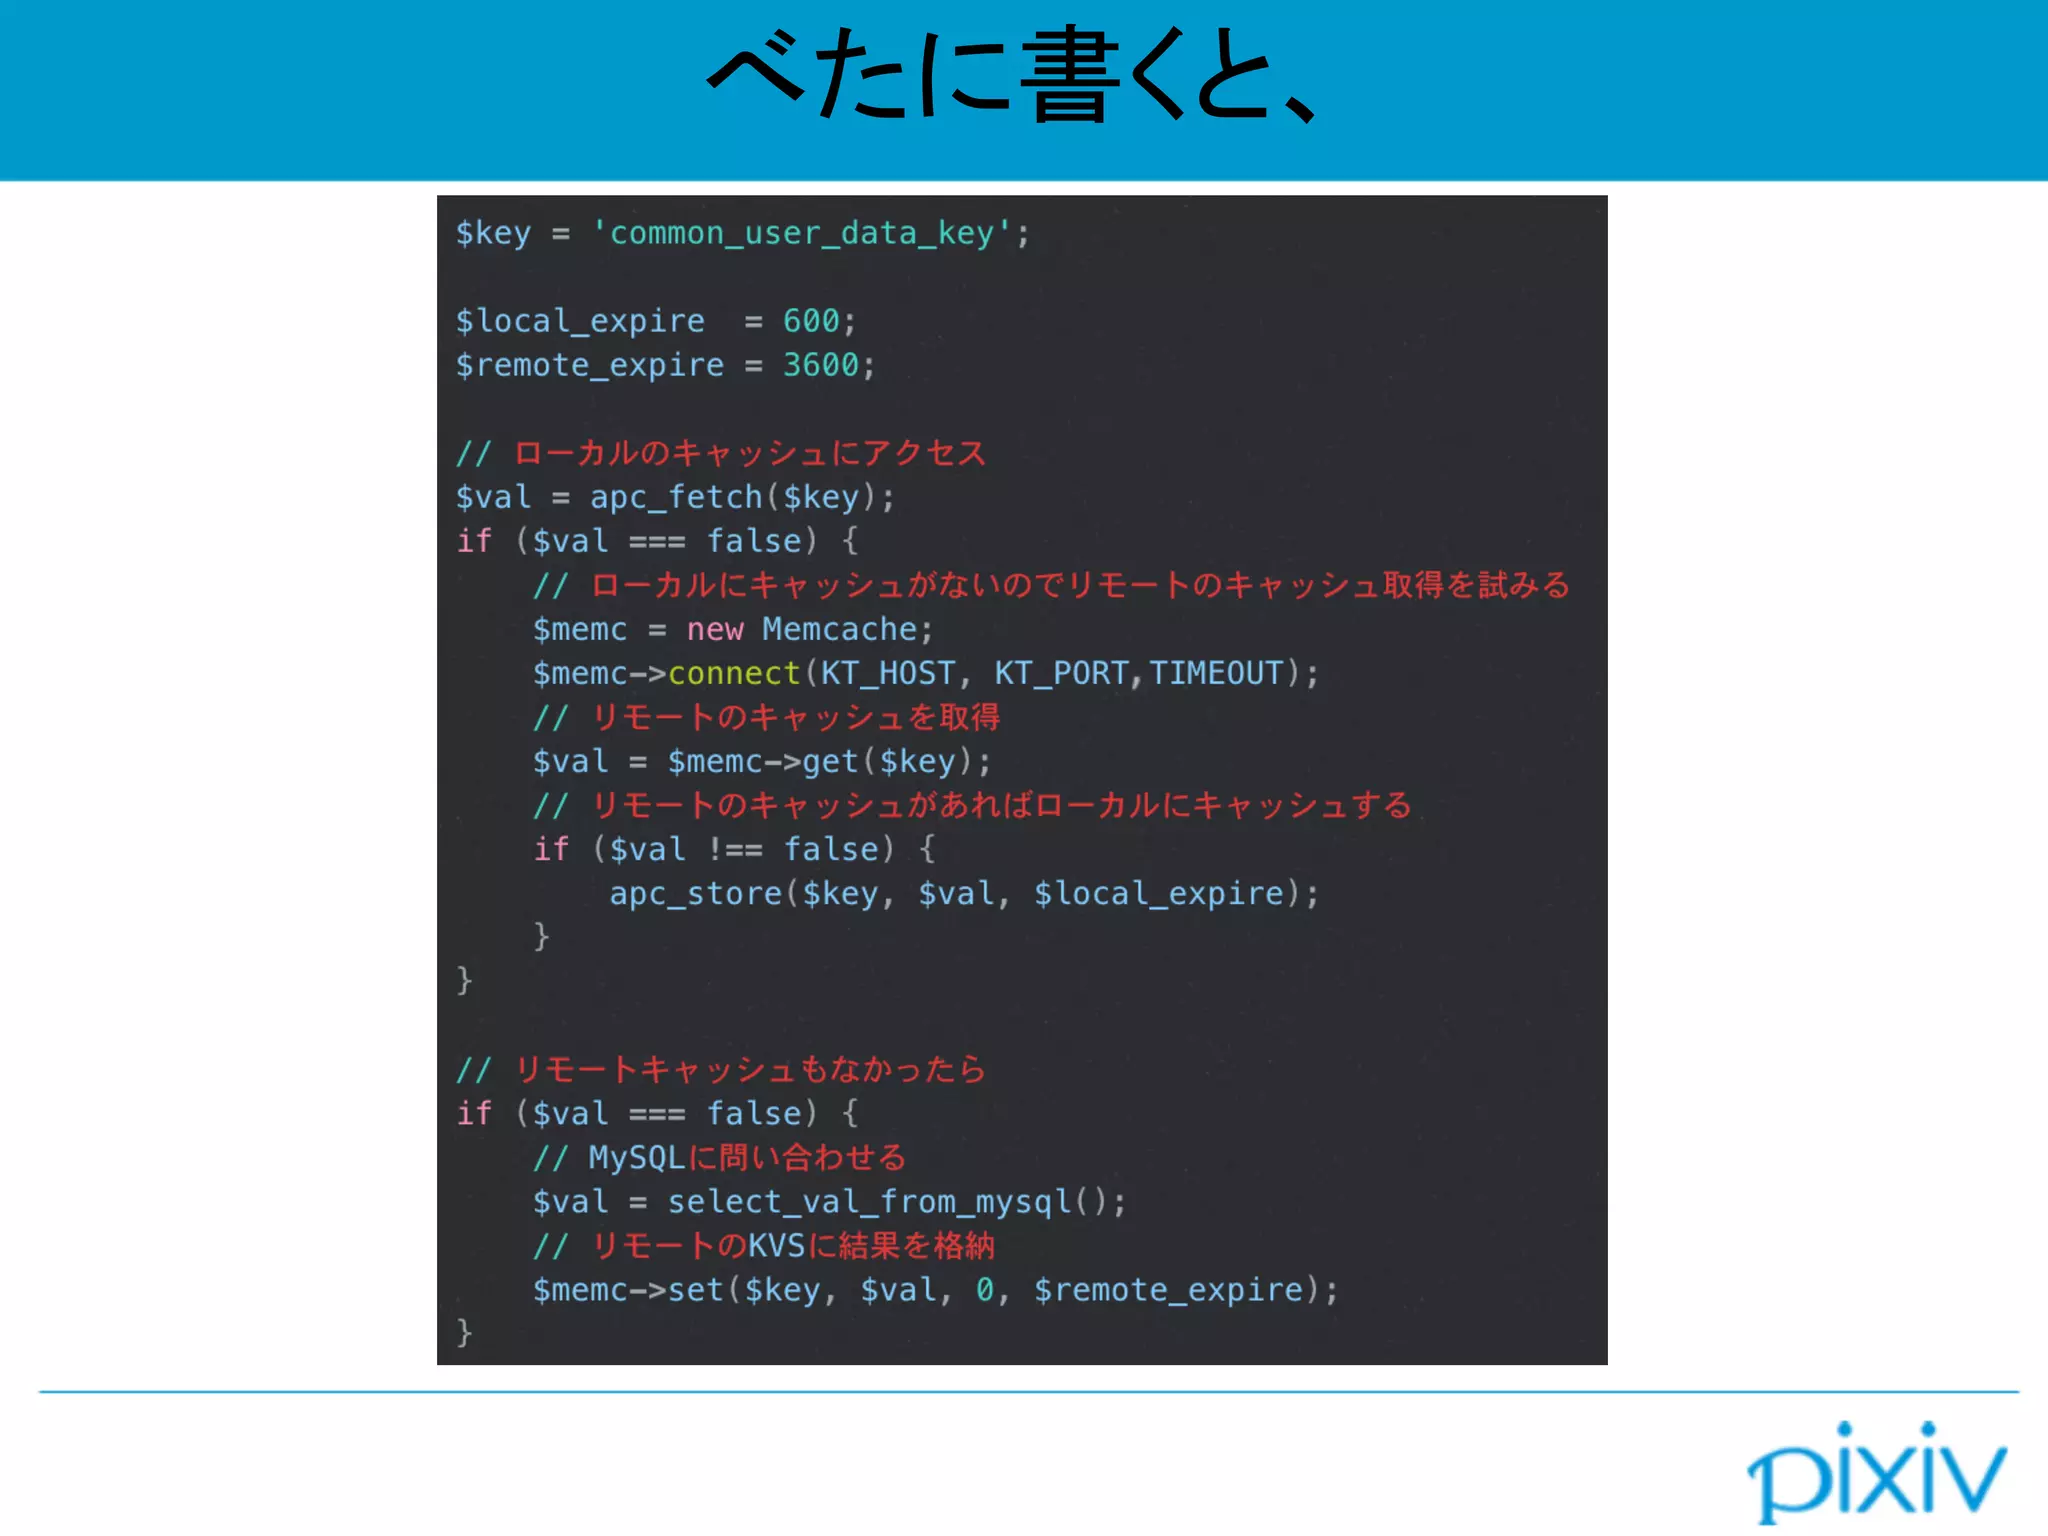Click the $memc->set($key, $val, 0, $remote_expire); line

coord(935,1290)
